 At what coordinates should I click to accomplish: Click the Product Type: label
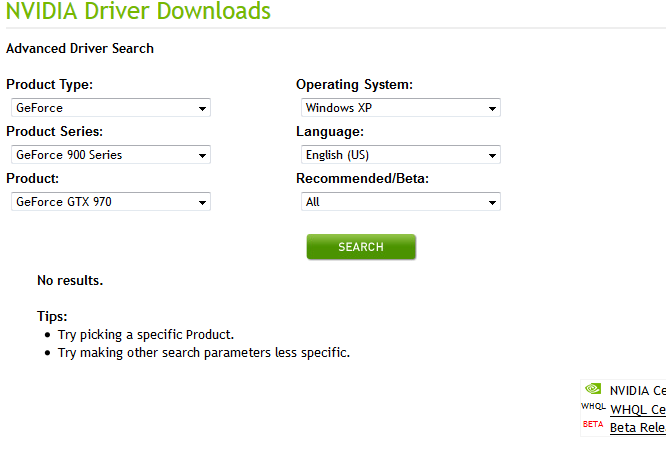pos(49,85)
